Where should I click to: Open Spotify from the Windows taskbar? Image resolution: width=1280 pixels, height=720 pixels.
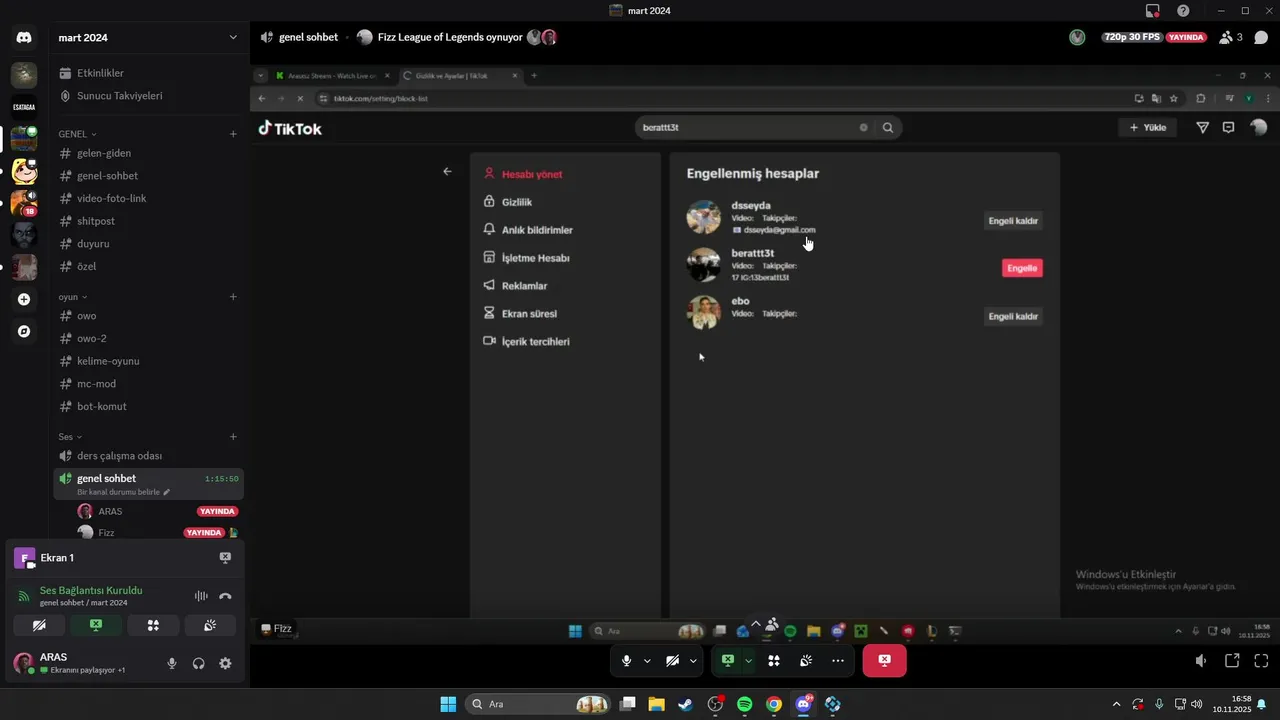pyautogui.click(x=744, y=704)
